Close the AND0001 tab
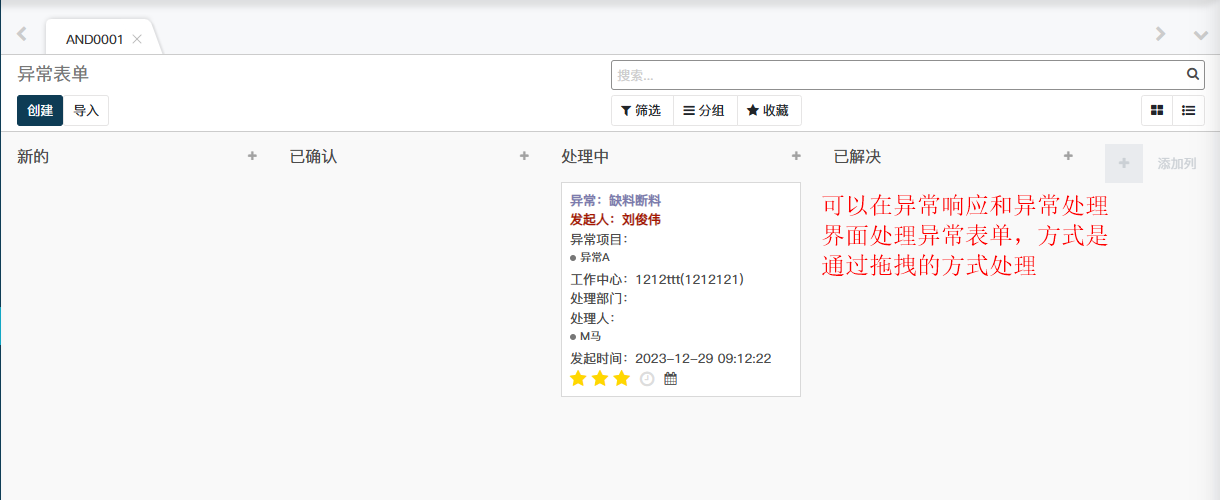 click(137, 39)
